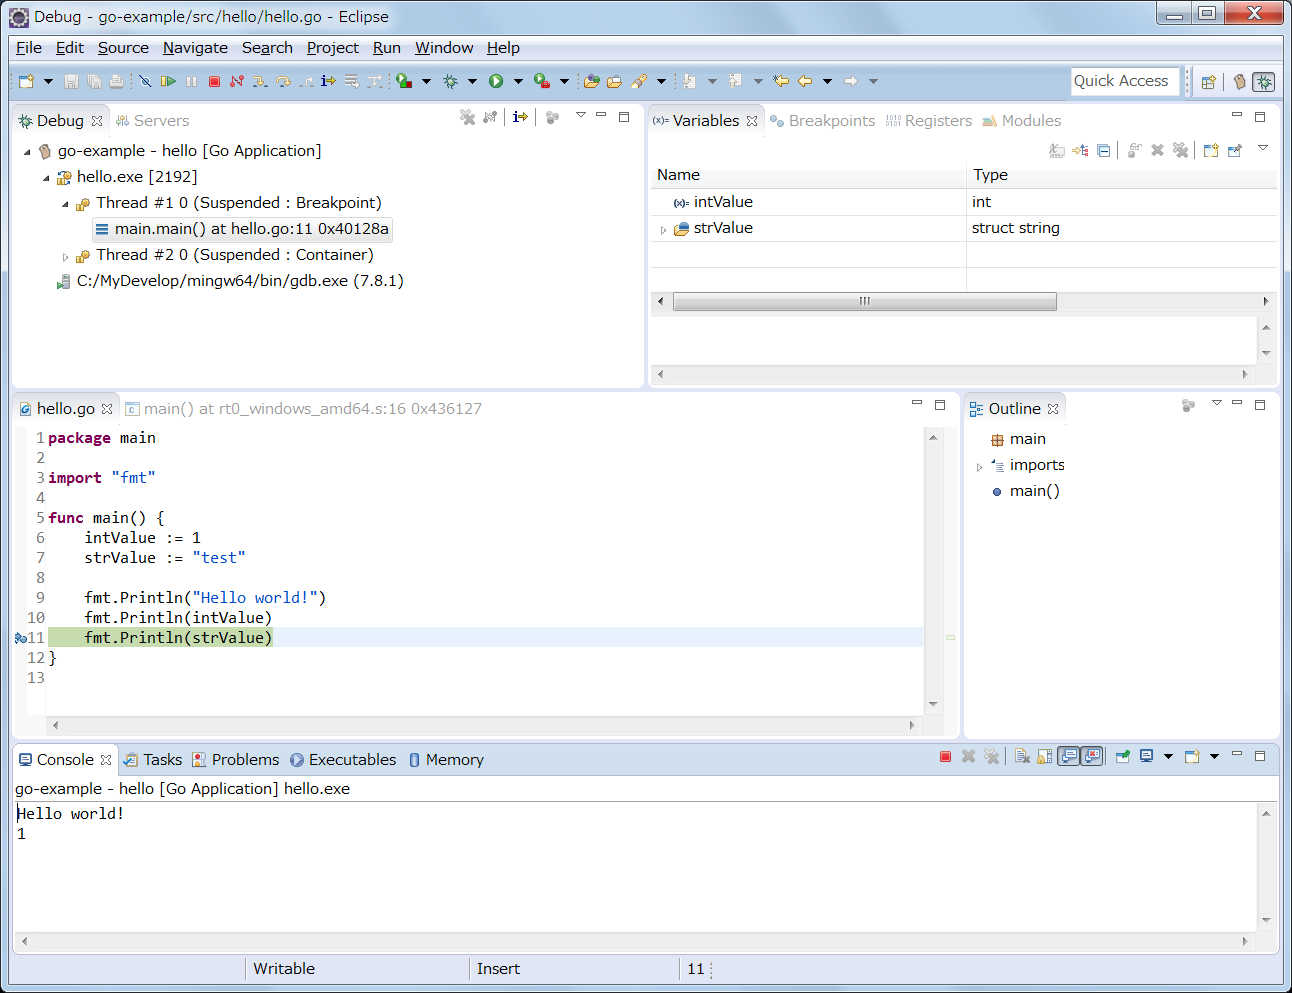Click the Step Return icon
The height and width of the screenshot is (993, 1292).
pyautogui.click(x=308, y=81)
